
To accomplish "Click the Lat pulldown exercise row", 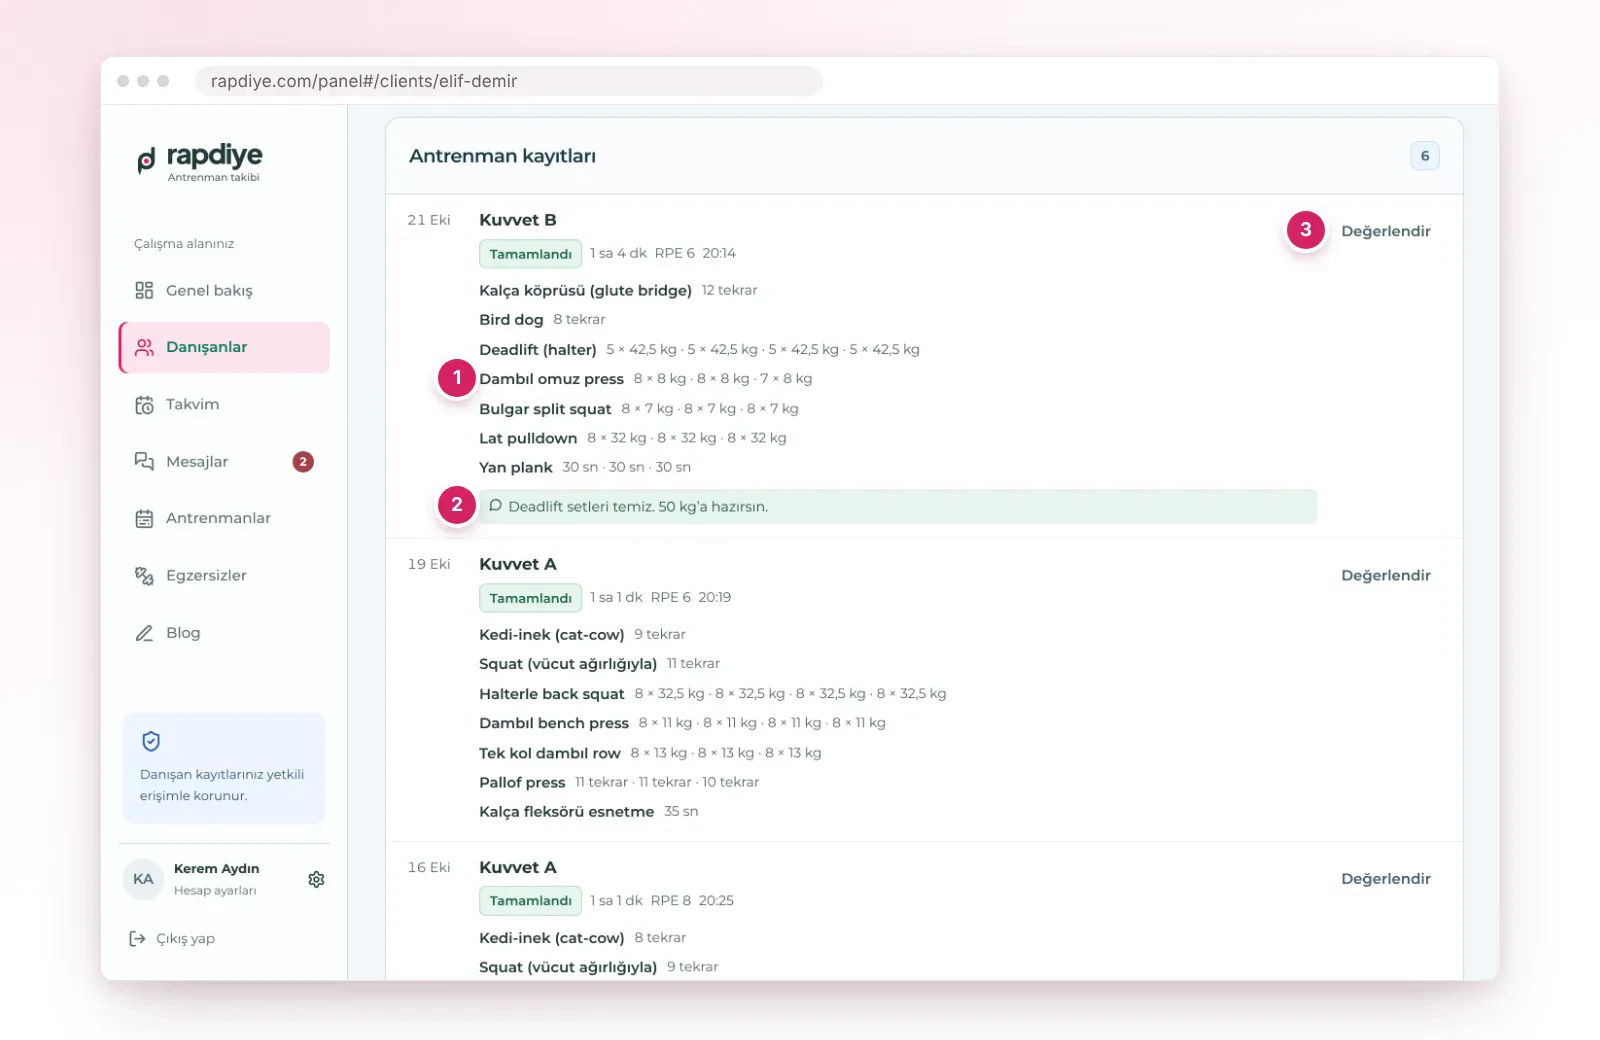I will click(x=633, y=438).
